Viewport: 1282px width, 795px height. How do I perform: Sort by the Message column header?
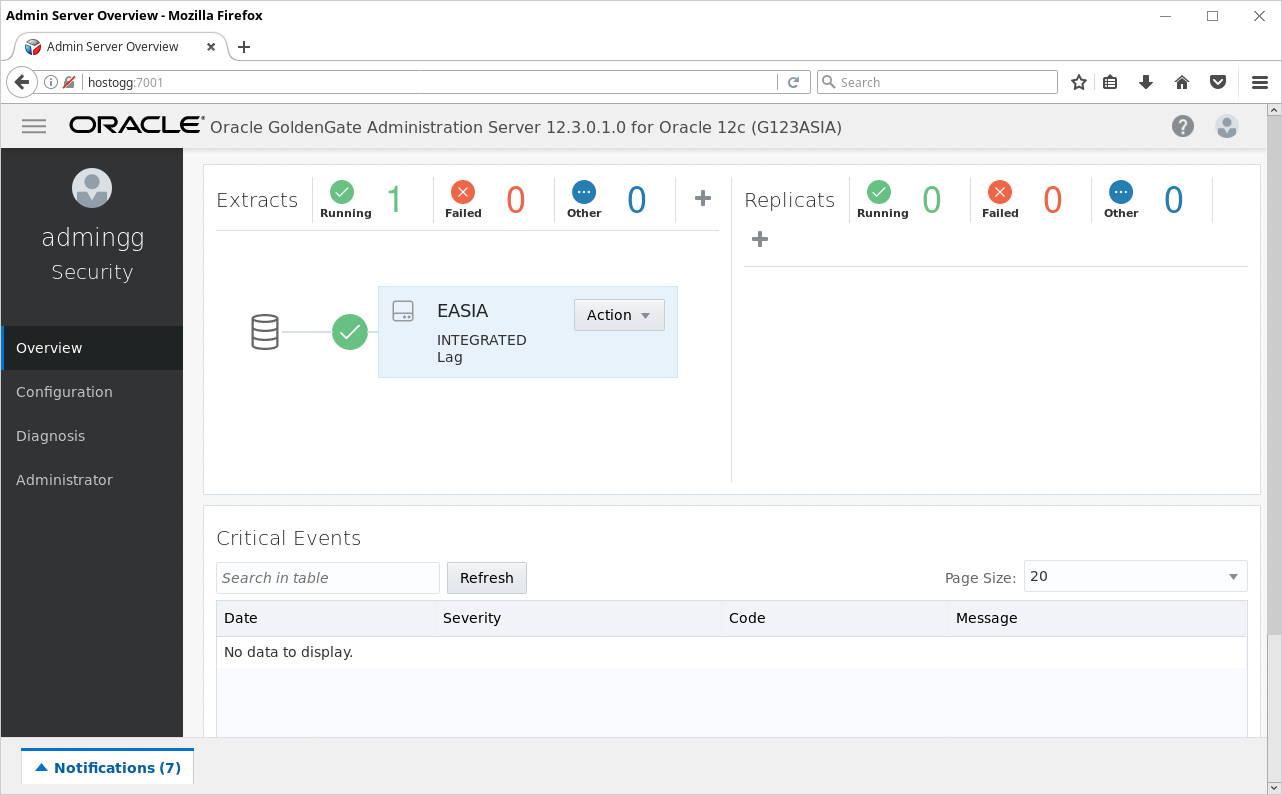pos(1098,618)
